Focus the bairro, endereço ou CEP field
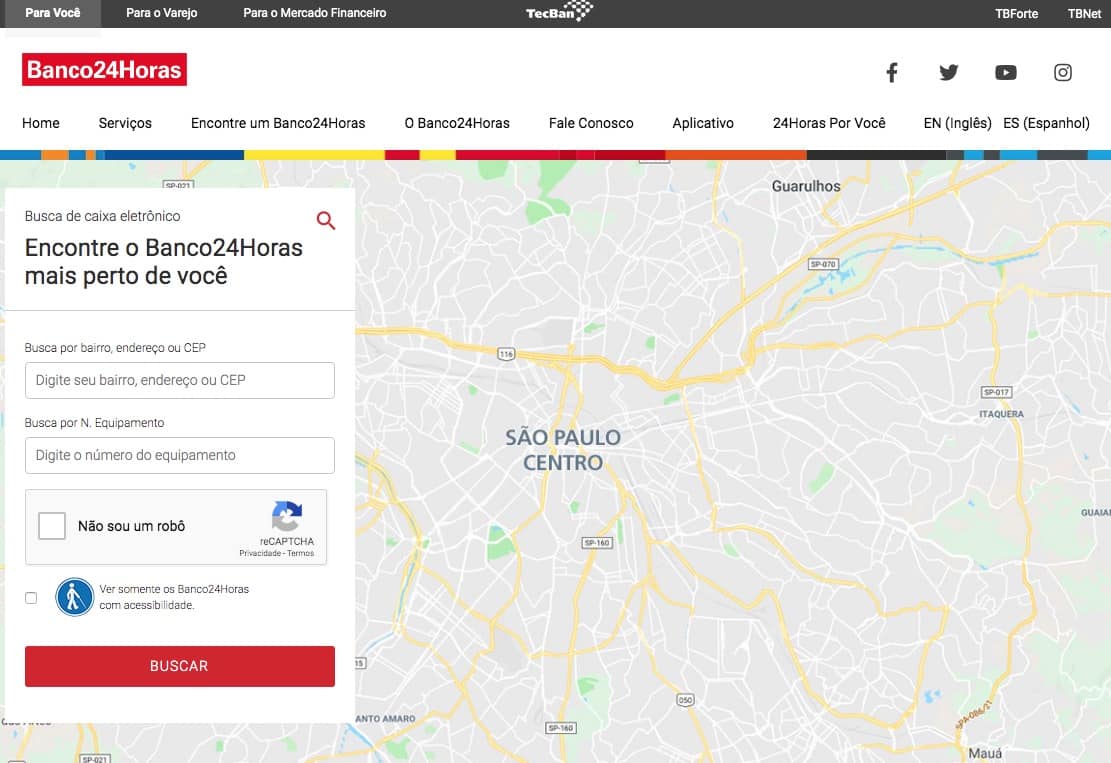 click(x=180, y=380)
